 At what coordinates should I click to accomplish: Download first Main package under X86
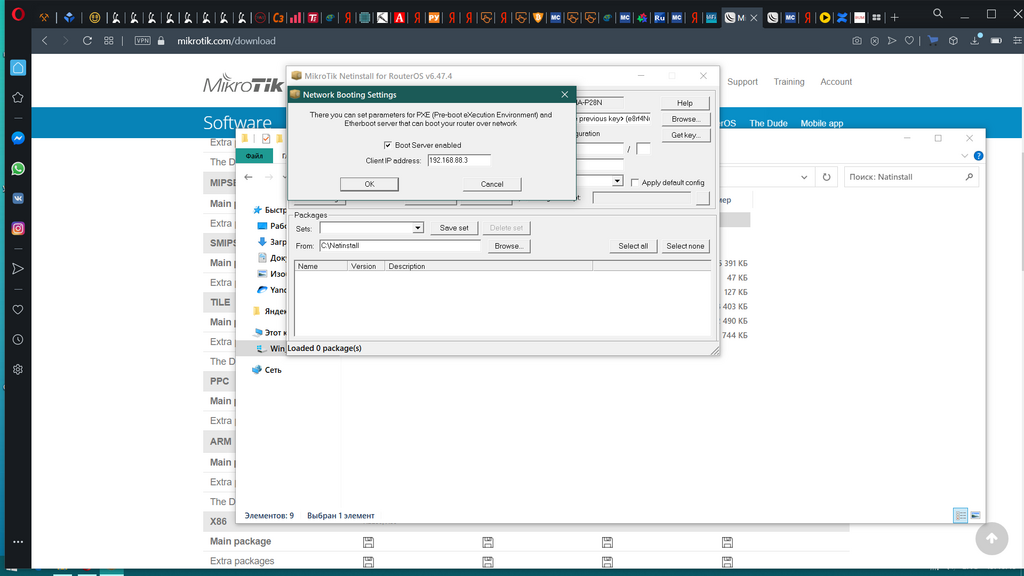point(368,542)
